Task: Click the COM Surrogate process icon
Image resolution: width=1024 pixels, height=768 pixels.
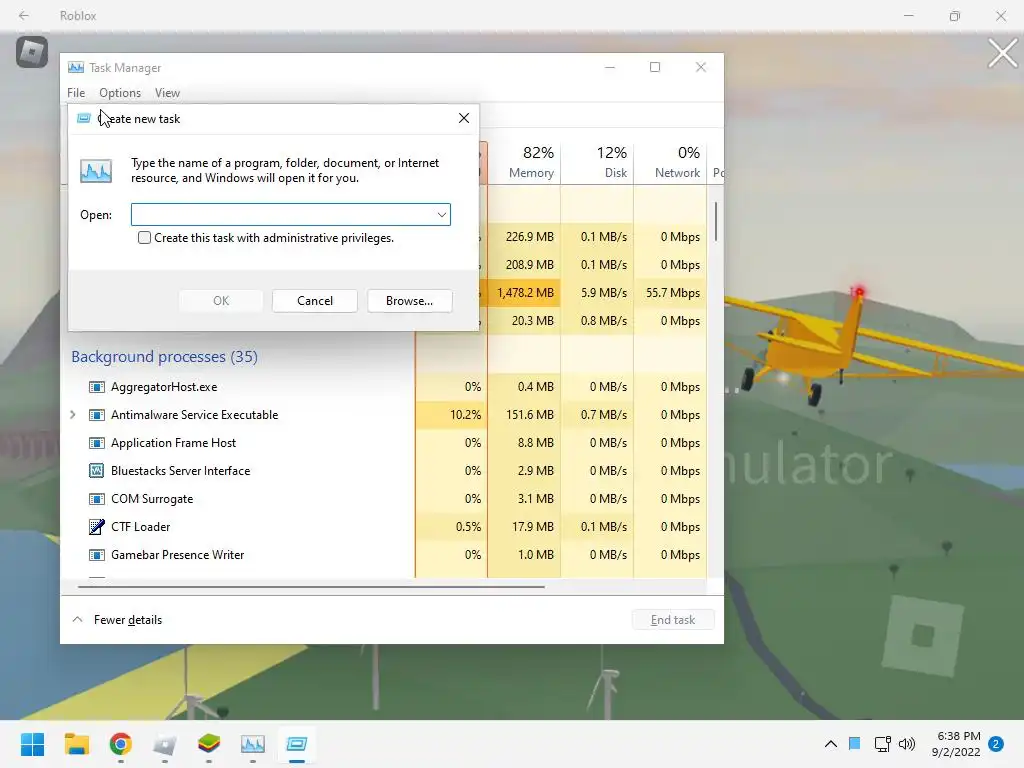Action: (x=97, y=499)
